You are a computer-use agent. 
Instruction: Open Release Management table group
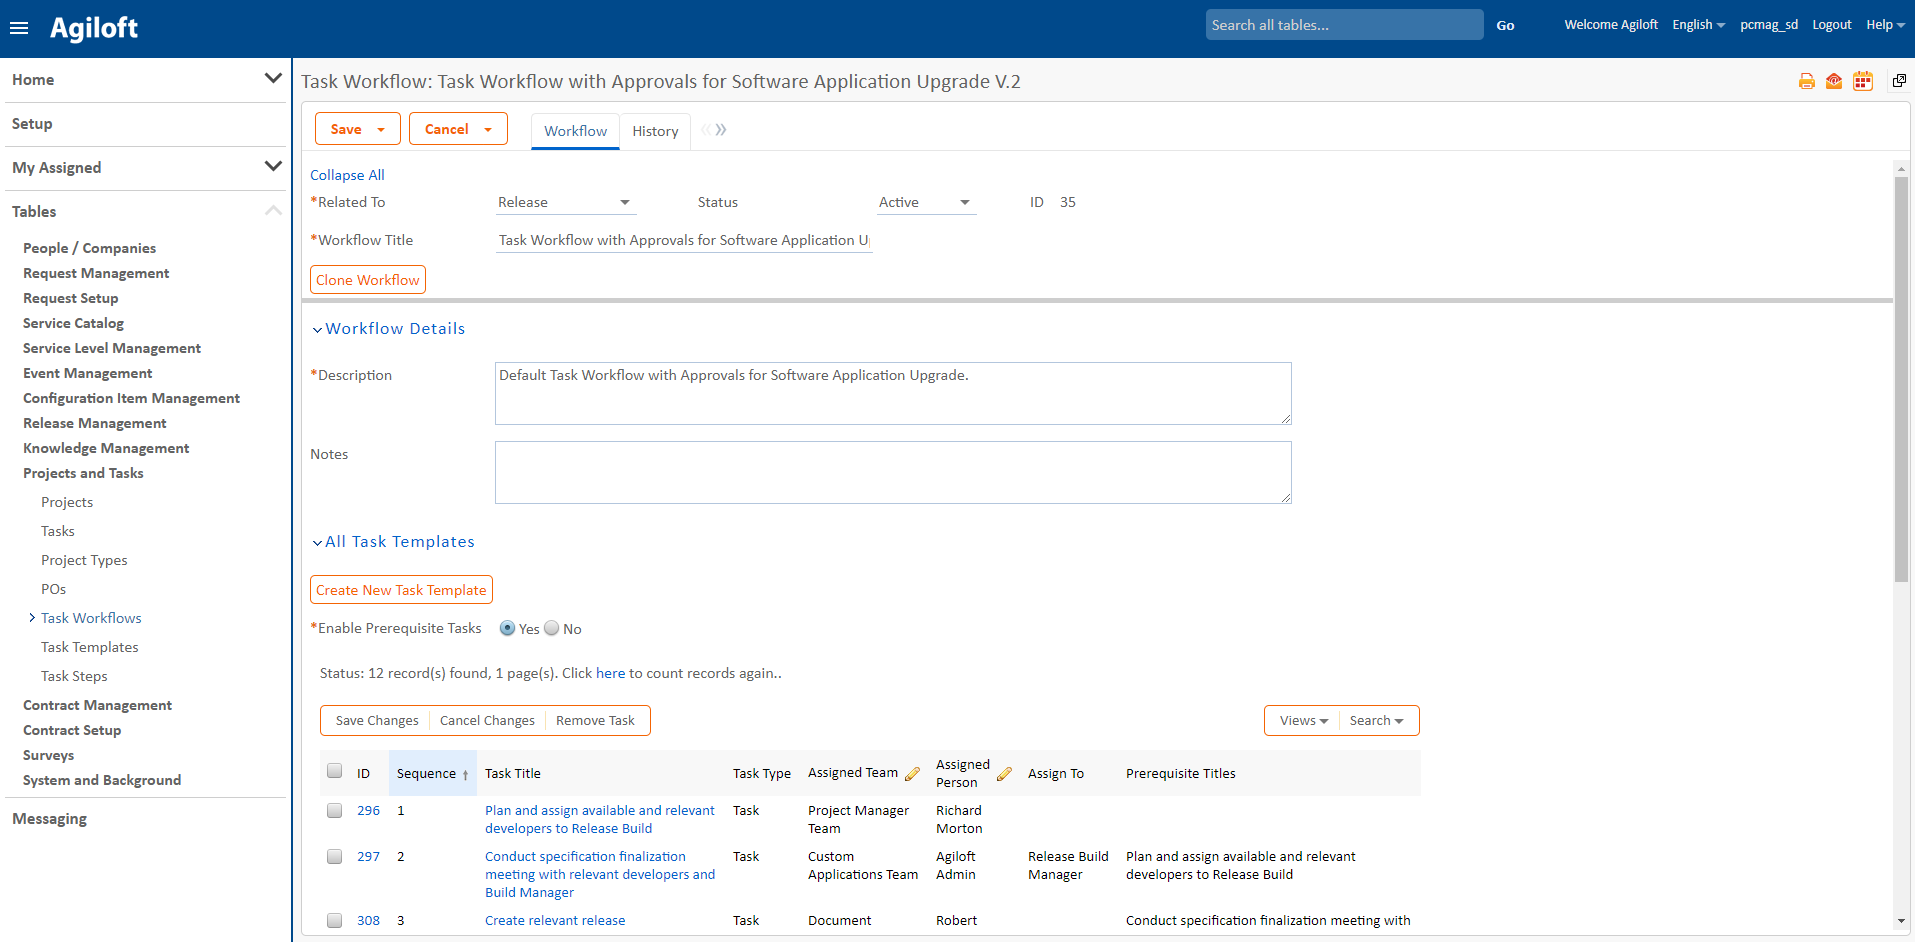click(95, 423)
